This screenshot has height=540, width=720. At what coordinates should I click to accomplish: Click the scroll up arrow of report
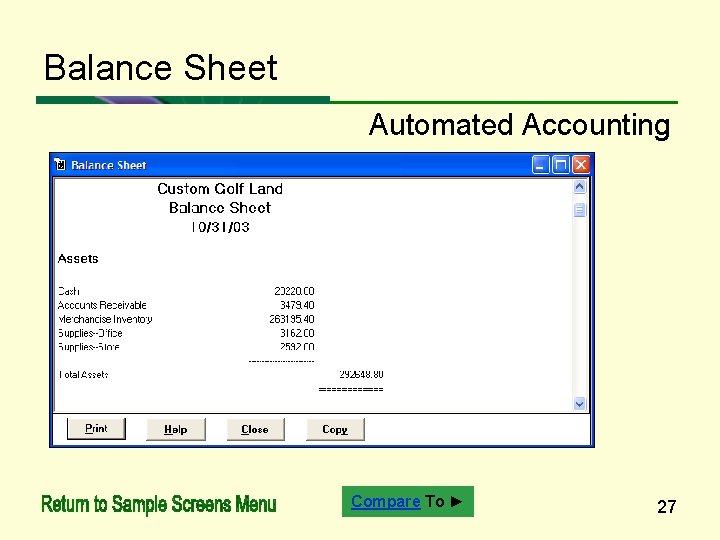(579, 187)
